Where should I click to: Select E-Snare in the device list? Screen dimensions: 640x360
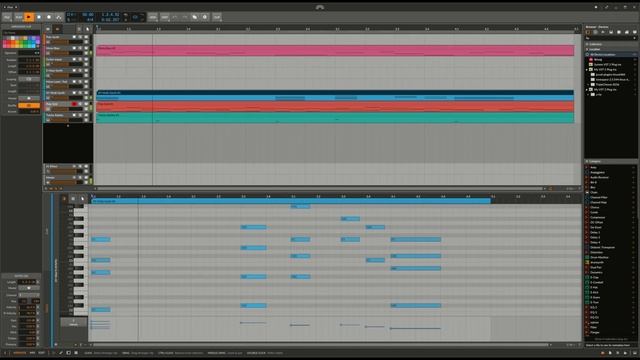click(611, 297)
